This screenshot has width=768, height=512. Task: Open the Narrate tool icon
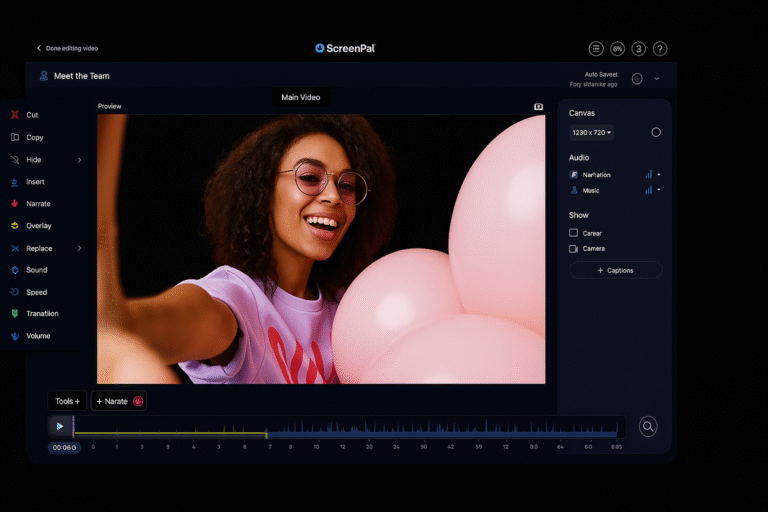15,203
